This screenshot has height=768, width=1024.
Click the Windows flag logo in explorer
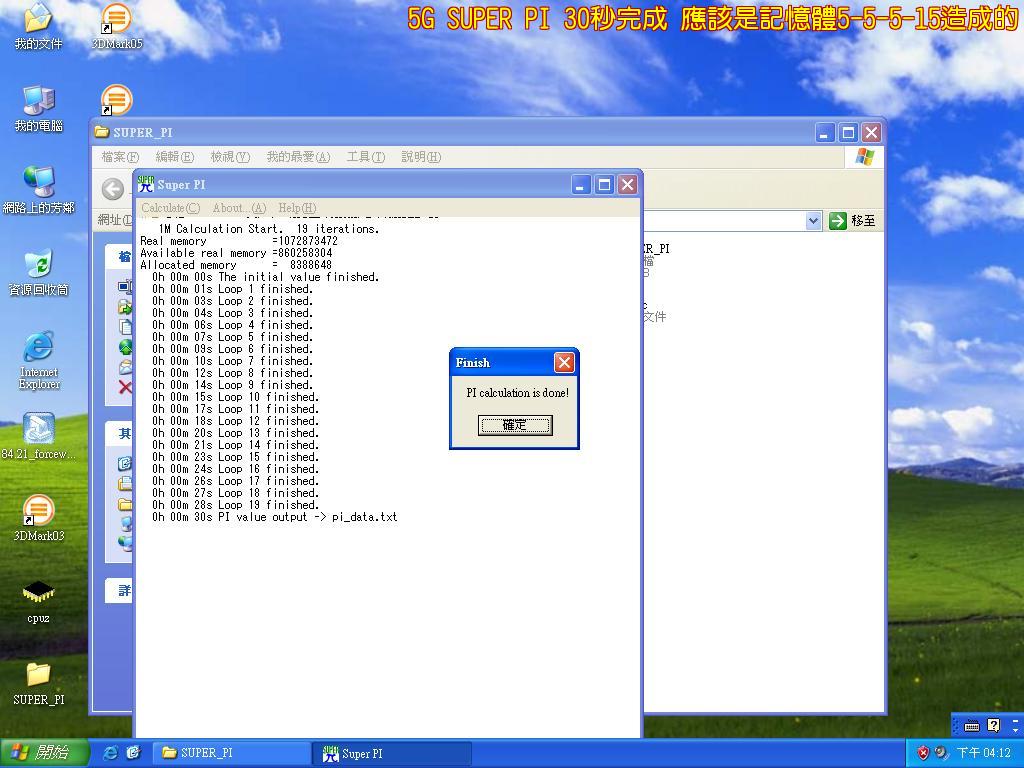[x=864, y=157]
